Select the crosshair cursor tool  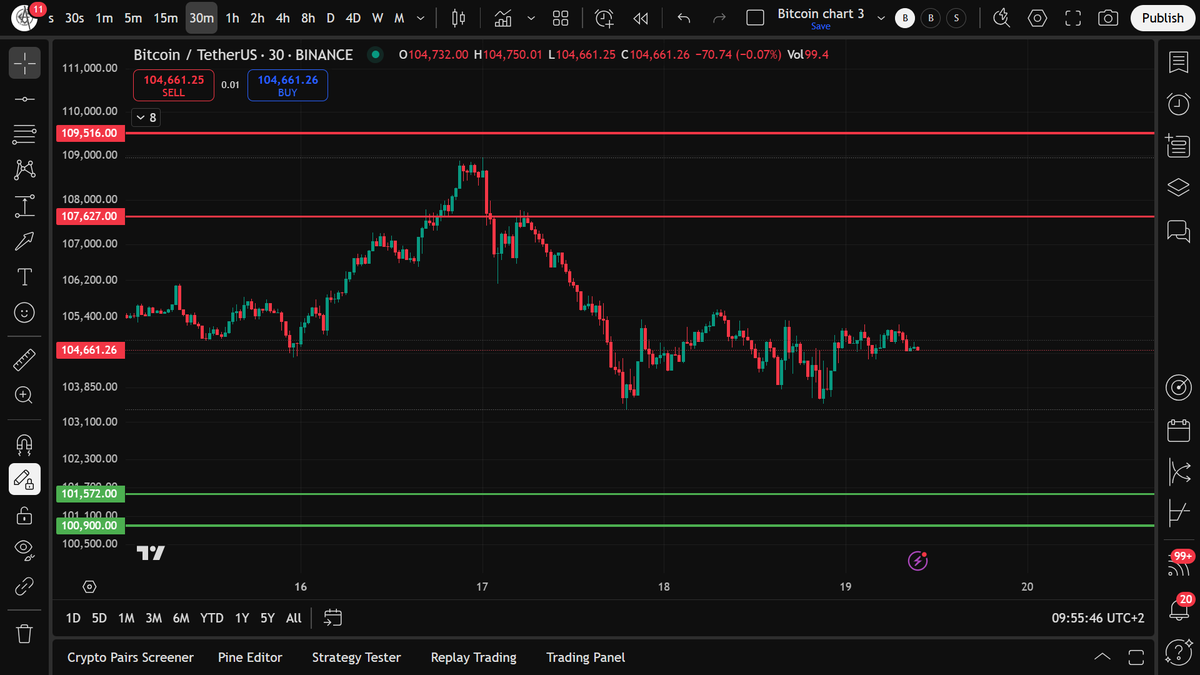[x=25, y=63]
